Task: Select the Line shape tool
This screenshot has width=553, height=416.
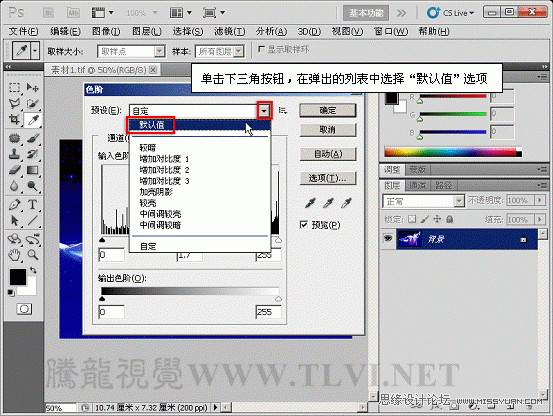Action: click(32, 221)
